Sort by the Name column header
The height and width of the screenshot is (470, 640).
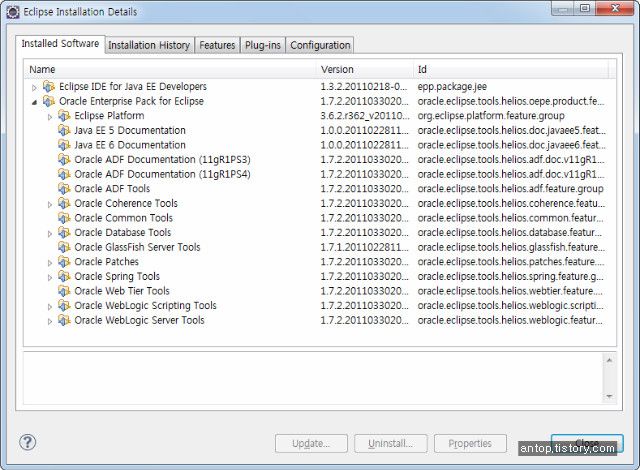pyautogui.click(x=170, y=69)
